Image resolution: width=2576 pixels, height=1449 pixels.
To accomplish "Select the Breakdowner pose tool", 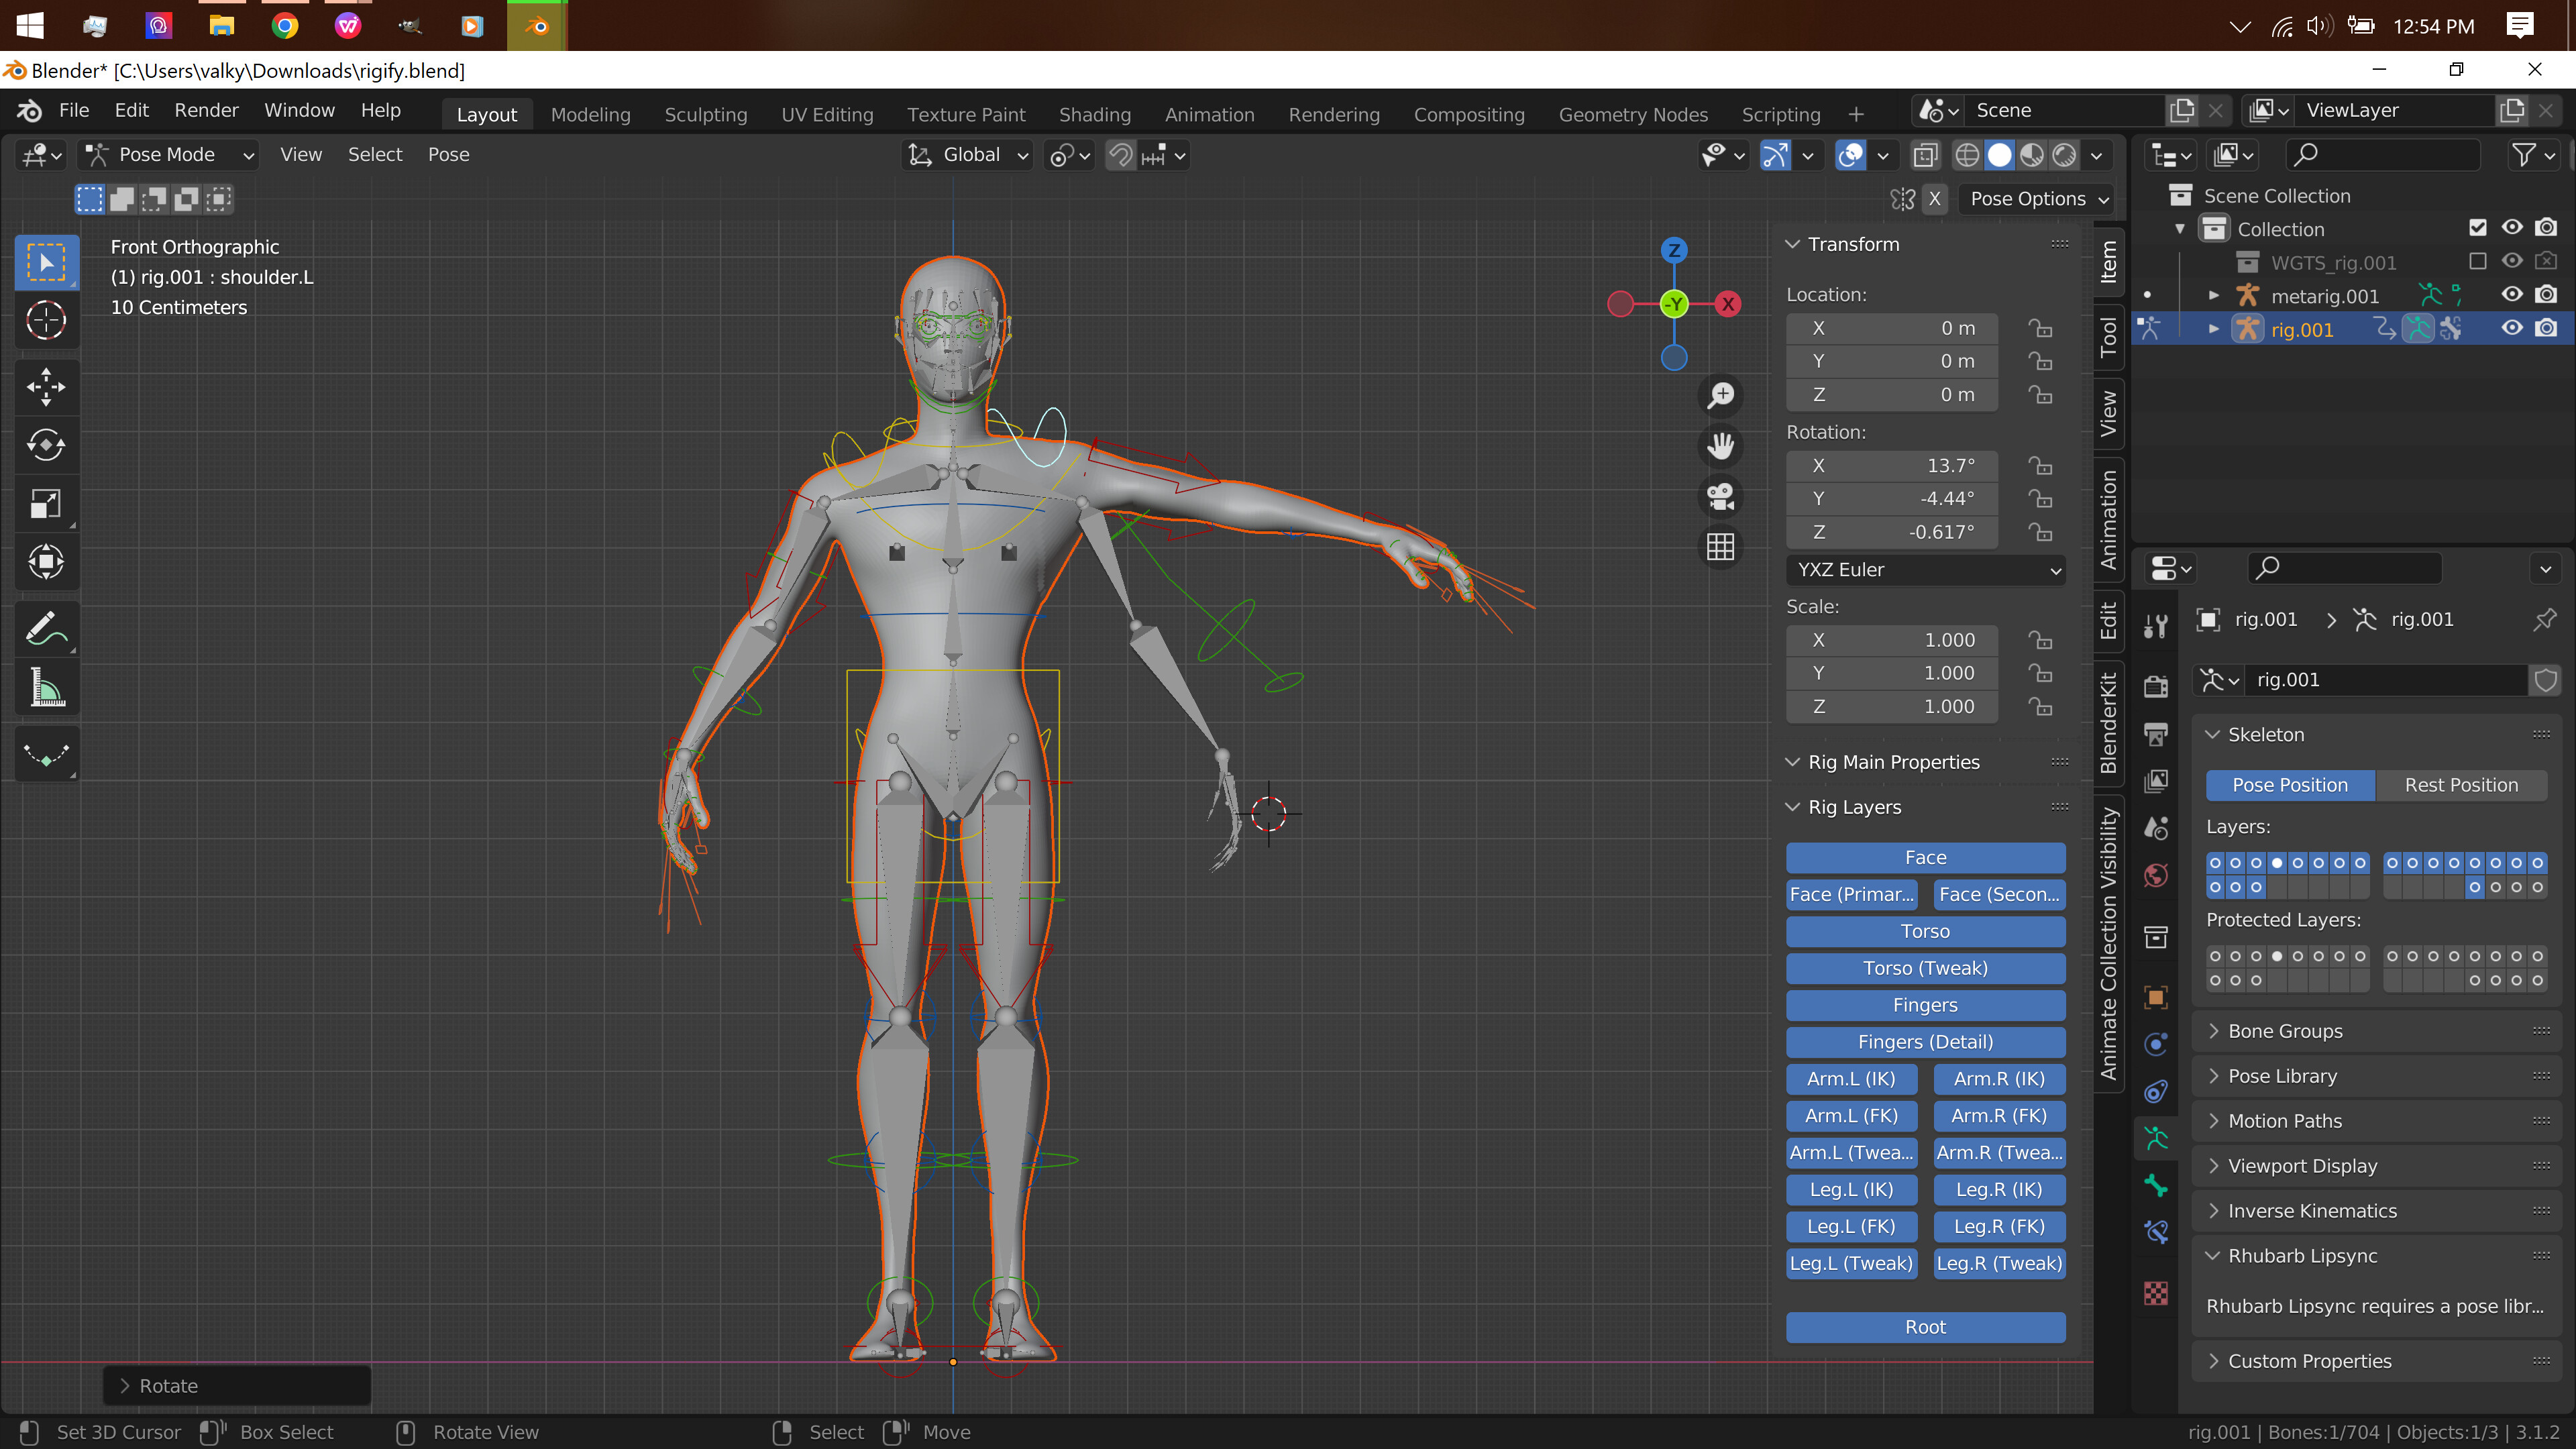I will 46,754.
